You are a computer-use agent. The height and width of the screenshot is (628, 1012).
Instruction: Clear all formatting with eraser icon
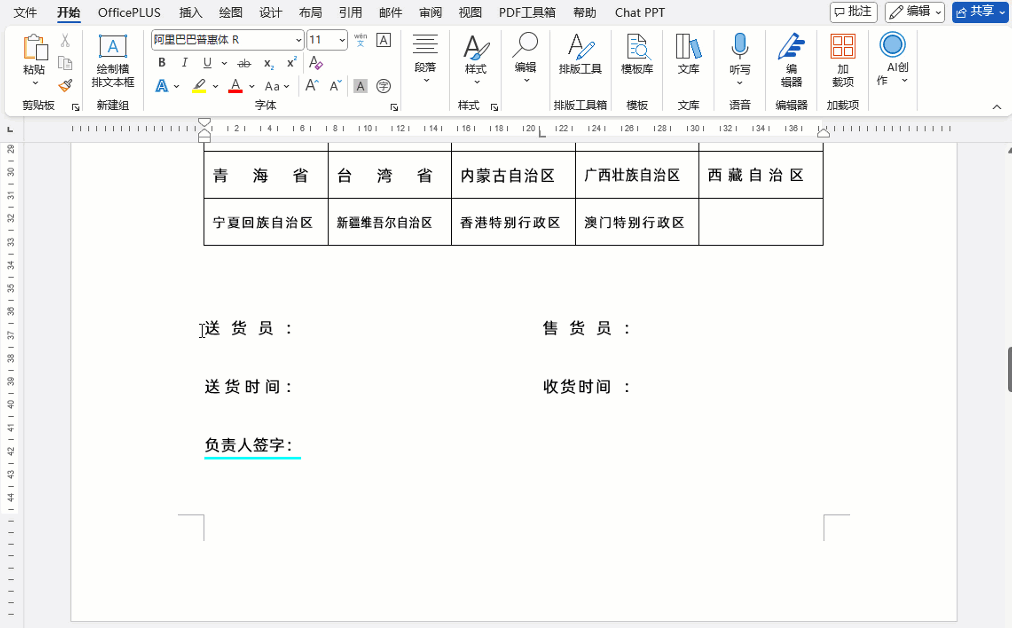[x=316, y=63]
